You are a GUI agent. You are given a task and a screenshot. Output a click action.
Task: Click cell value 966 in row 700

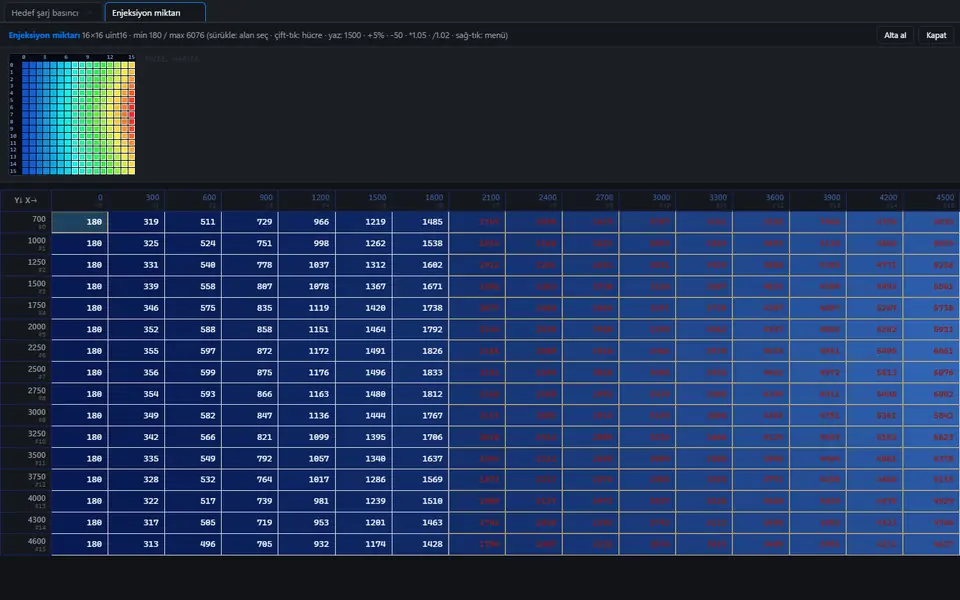pos(307,222)
